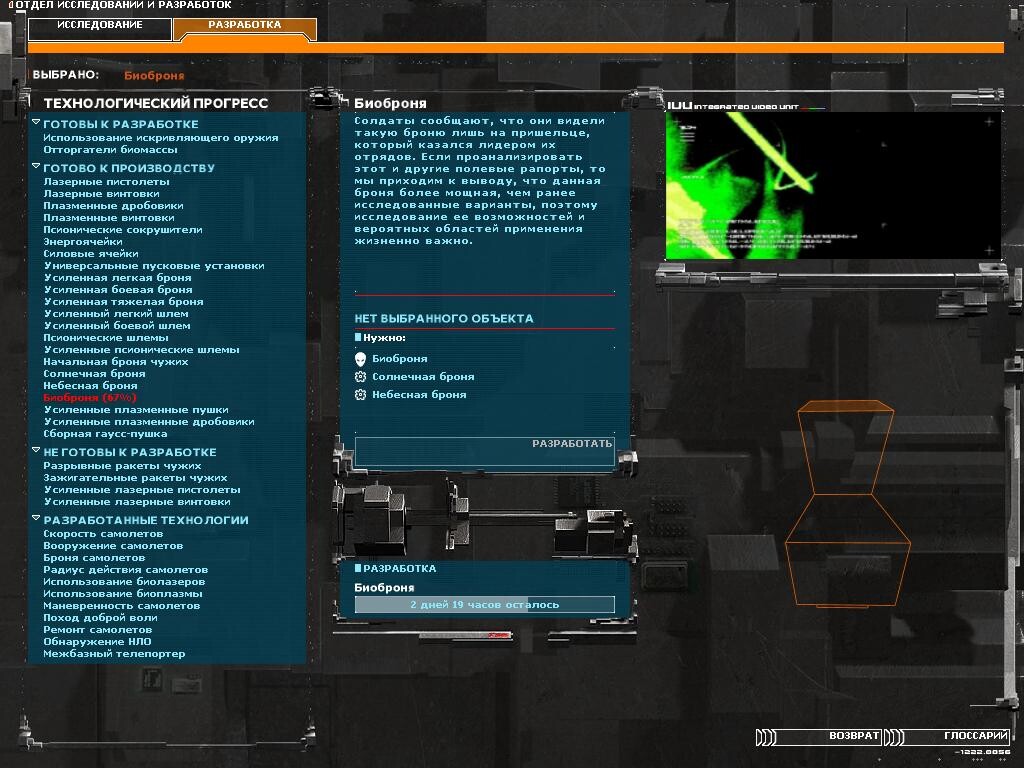
Task: Select Усиленные лазерные винтовки
Action: [136, 502]
